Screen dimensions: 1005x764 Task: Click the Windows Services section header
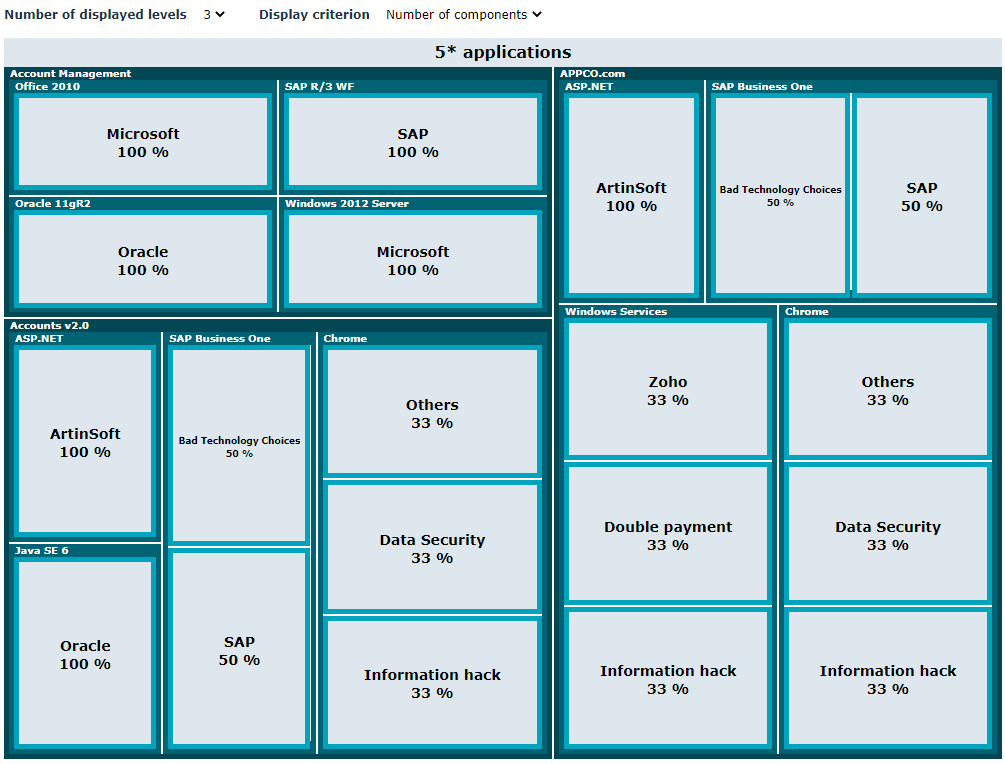tap(616, 312)
